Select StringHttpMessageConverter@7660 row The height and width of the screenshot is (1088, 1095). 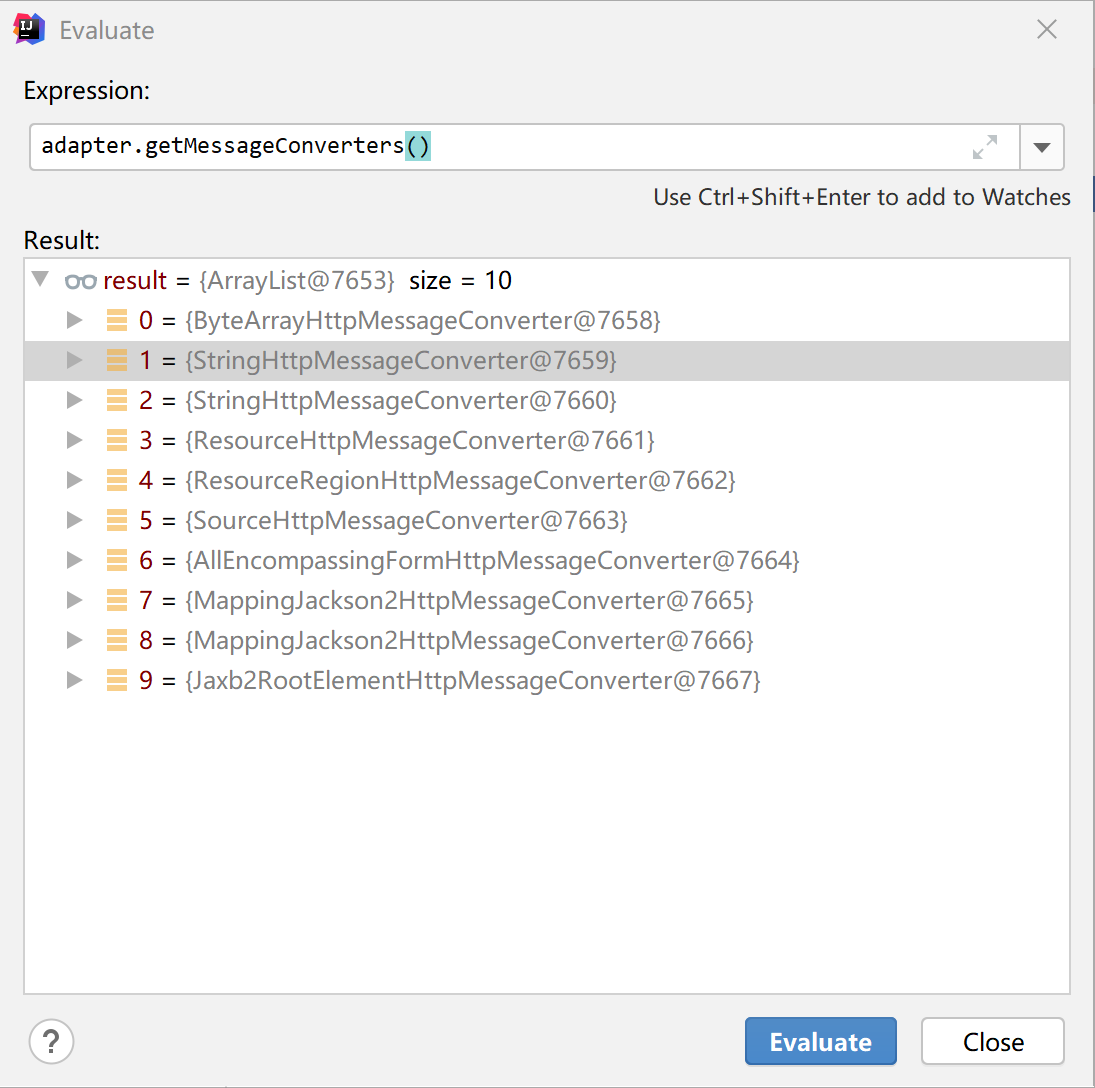coord(400,401)
